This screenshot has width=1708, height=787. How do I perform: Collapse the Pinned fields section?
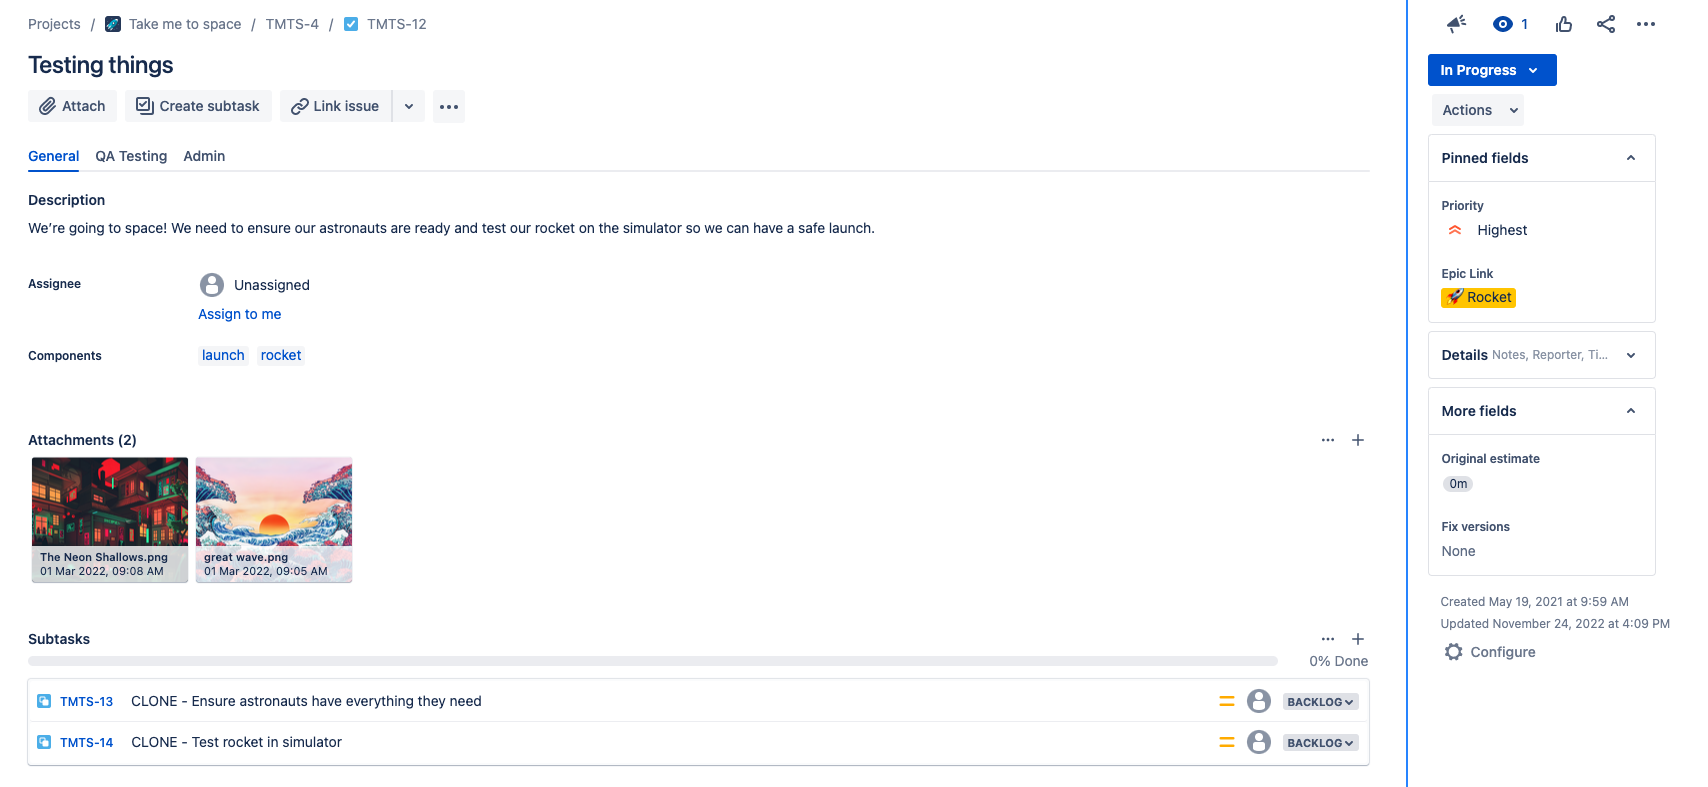(x=1631, y=158)
